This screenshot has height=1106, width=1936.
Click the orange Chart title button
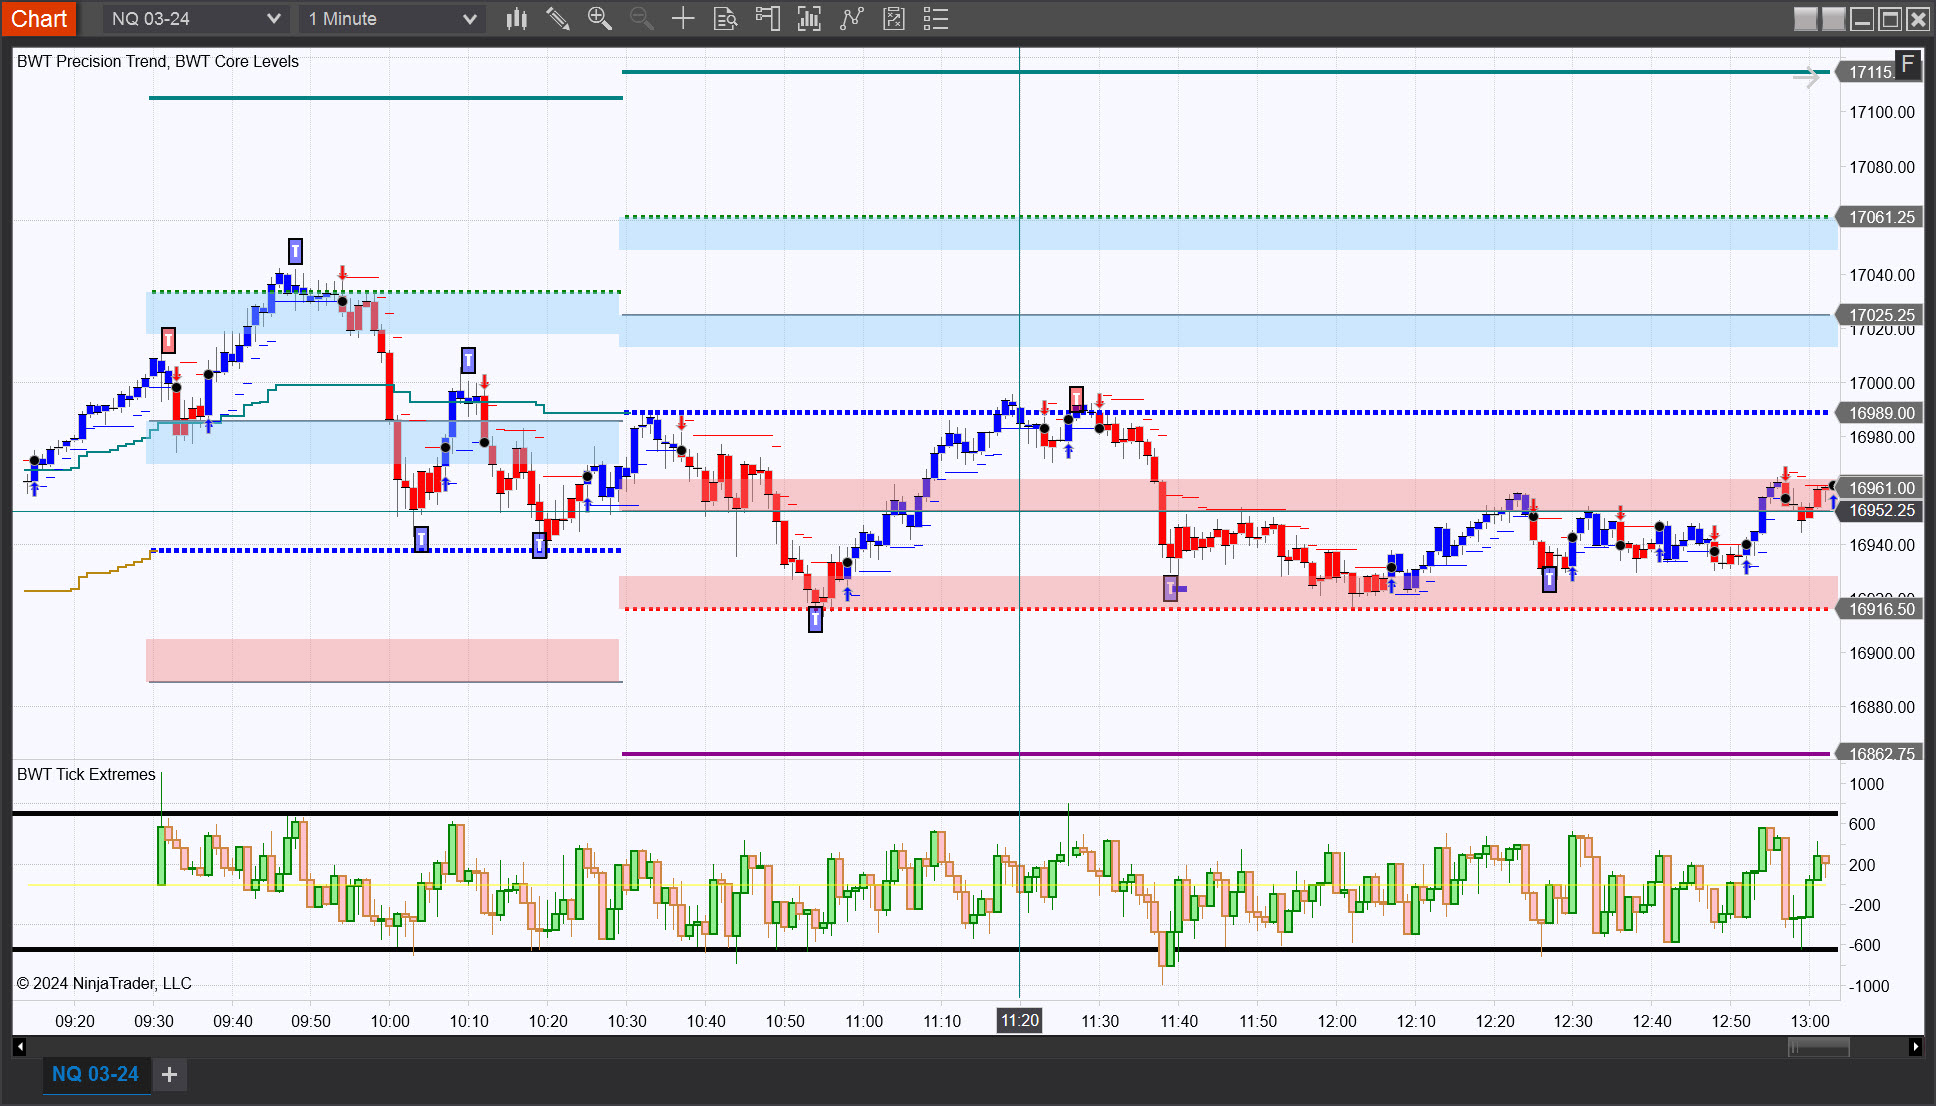click(39, 19)
